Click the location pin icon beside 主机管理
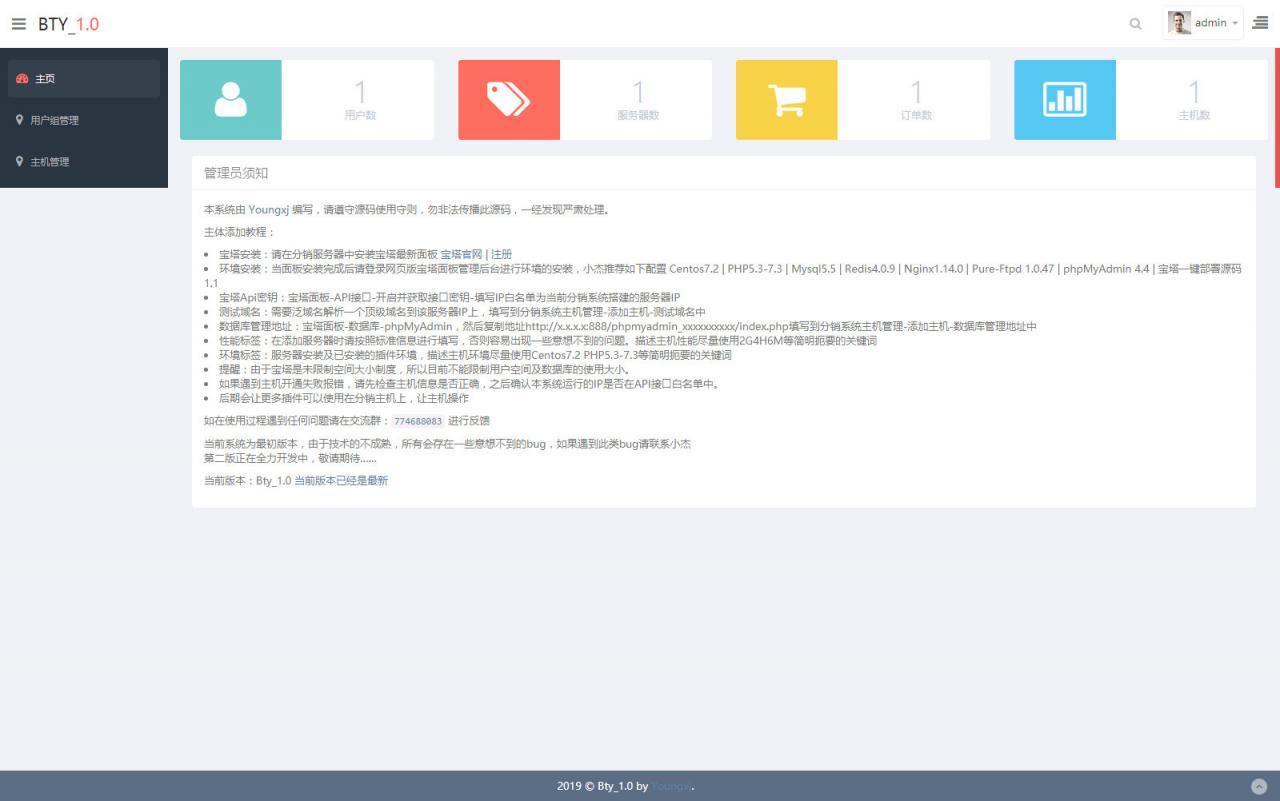 [20, 161]
